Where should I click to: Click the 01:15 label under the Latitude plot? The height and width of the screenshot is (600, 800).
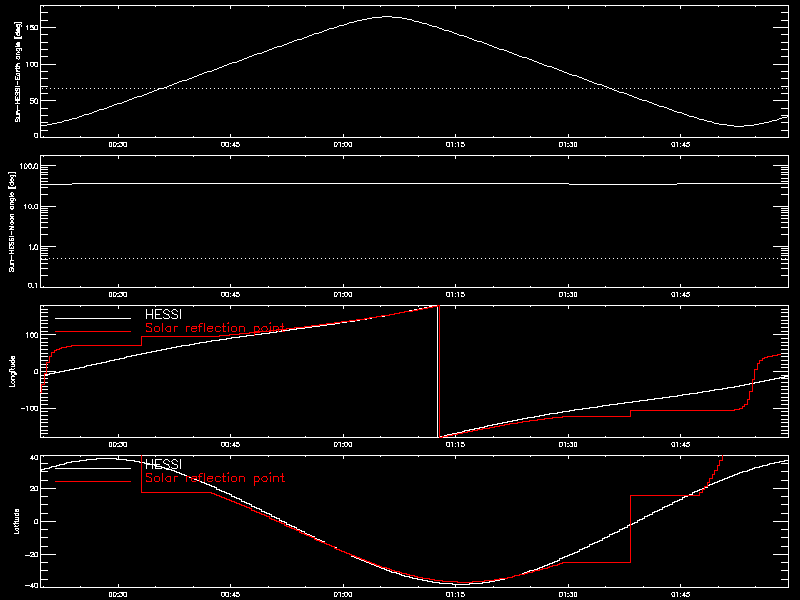coord(455,595)
